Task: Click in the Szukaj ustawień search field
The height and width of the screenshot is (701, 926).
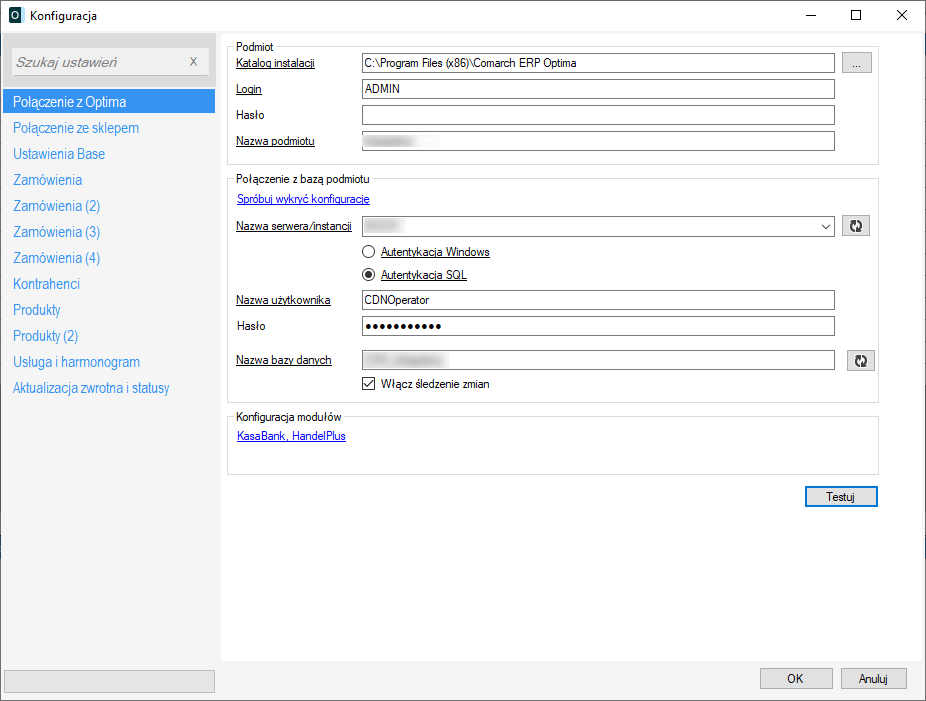Action: click(98, 62)
